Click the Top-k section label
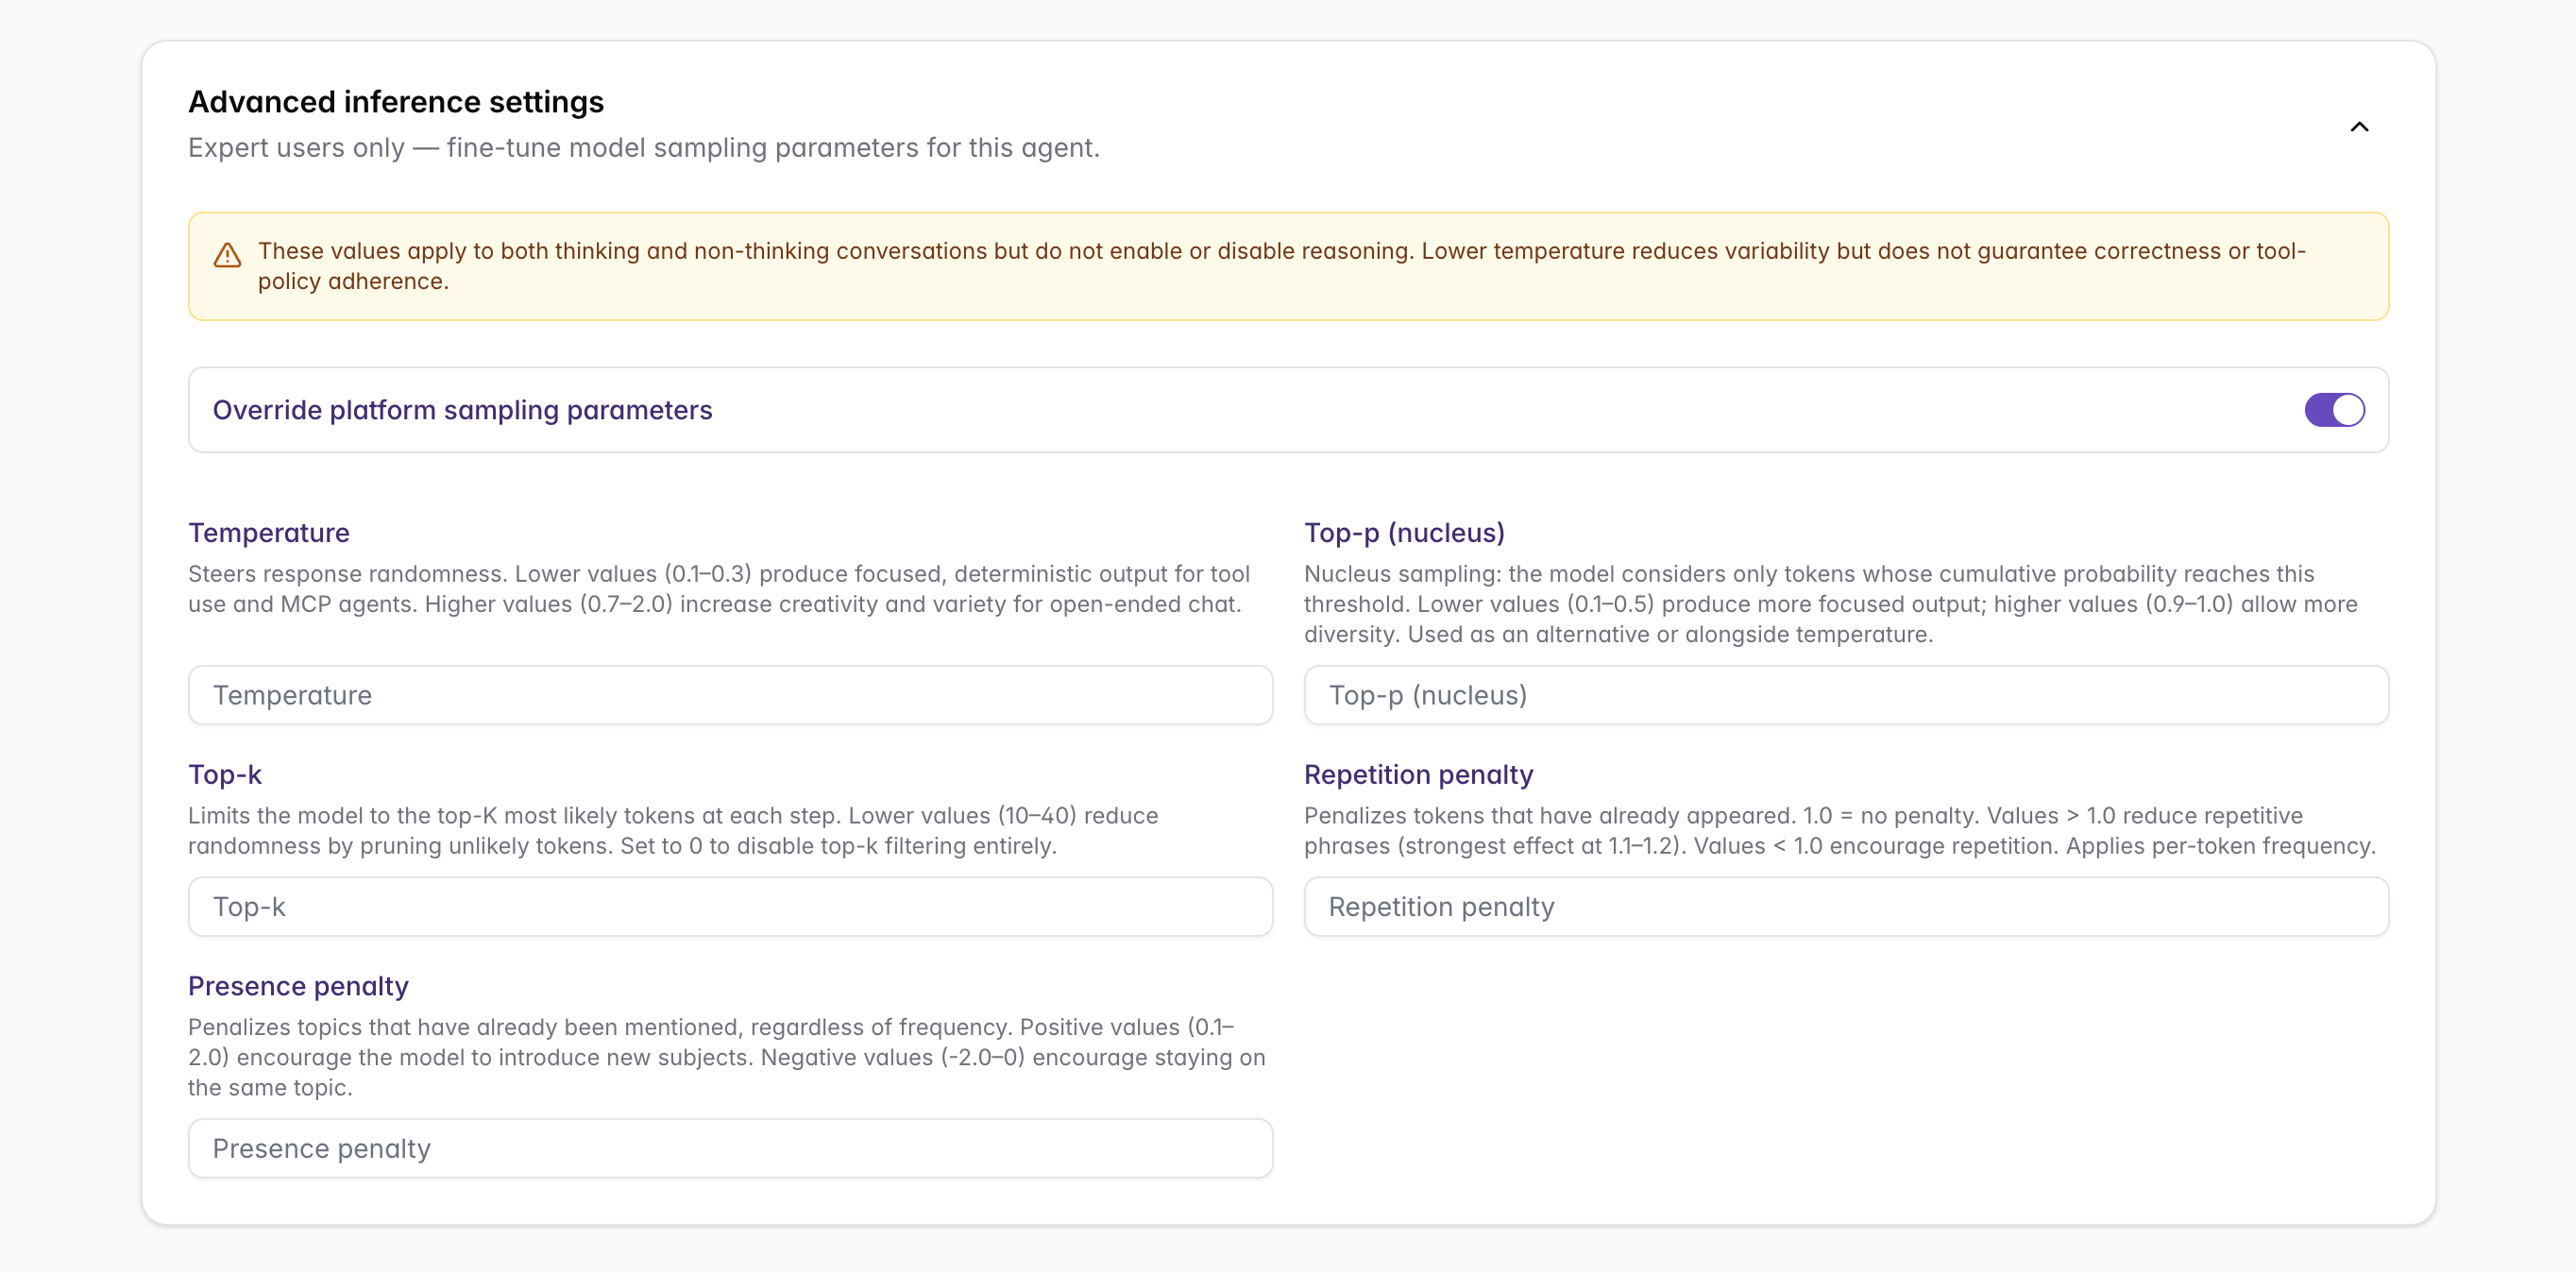 pyautogui.click(x=225, y=774)
